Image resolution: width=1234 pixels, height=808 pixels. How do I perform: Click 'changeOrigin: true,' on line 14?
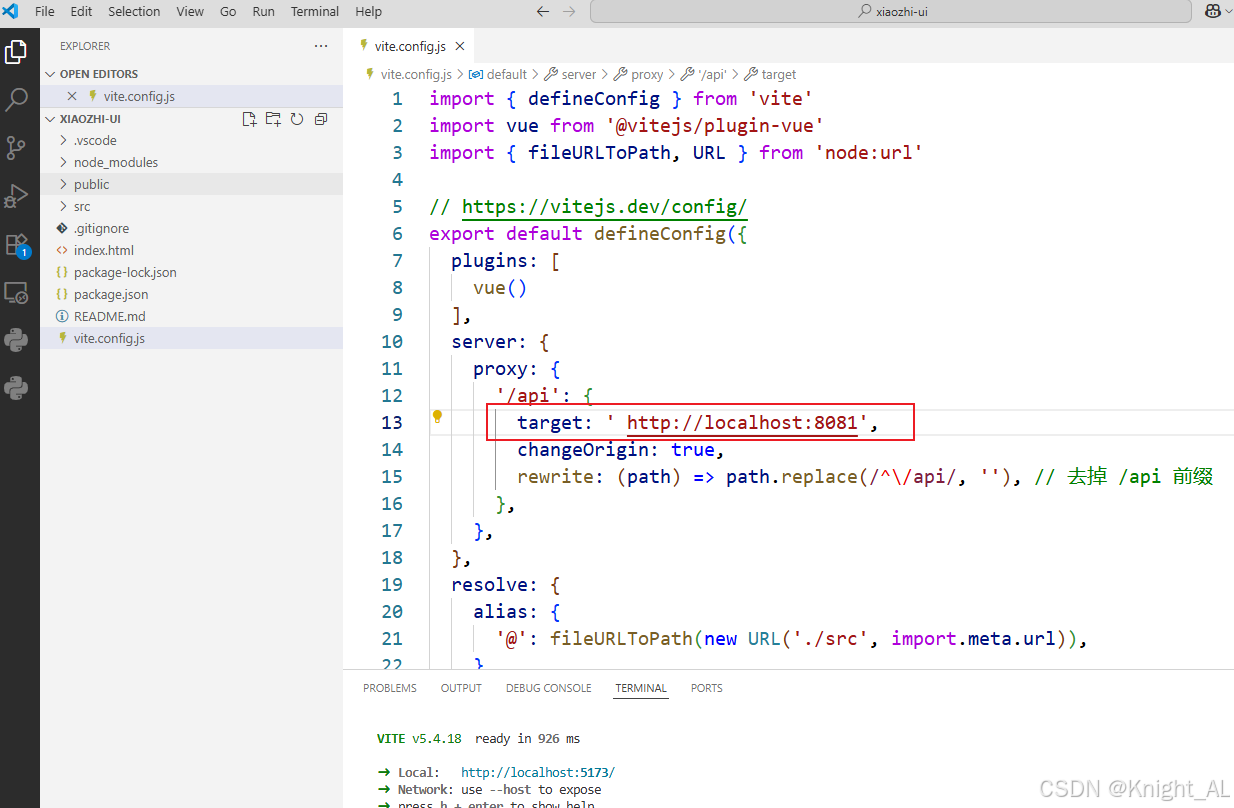621,450
